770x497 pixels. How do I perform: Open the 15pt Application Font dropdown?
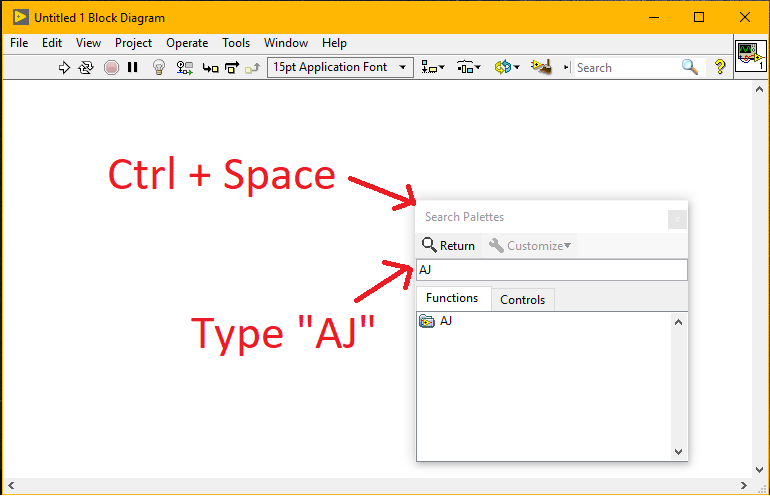(x=340, y=68)
